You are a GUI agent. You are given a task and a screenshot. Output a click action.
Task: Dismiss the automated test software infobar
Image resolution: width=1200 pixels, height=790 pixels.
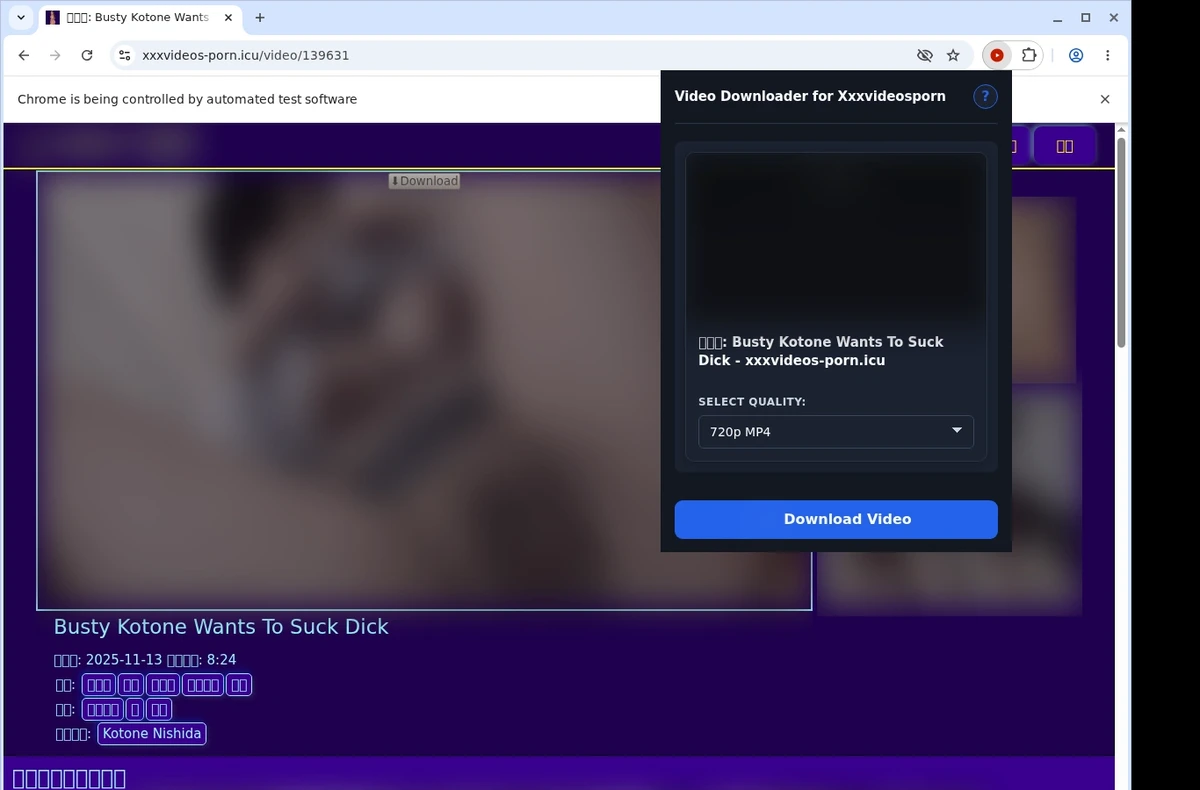[x=1105, y=99]
